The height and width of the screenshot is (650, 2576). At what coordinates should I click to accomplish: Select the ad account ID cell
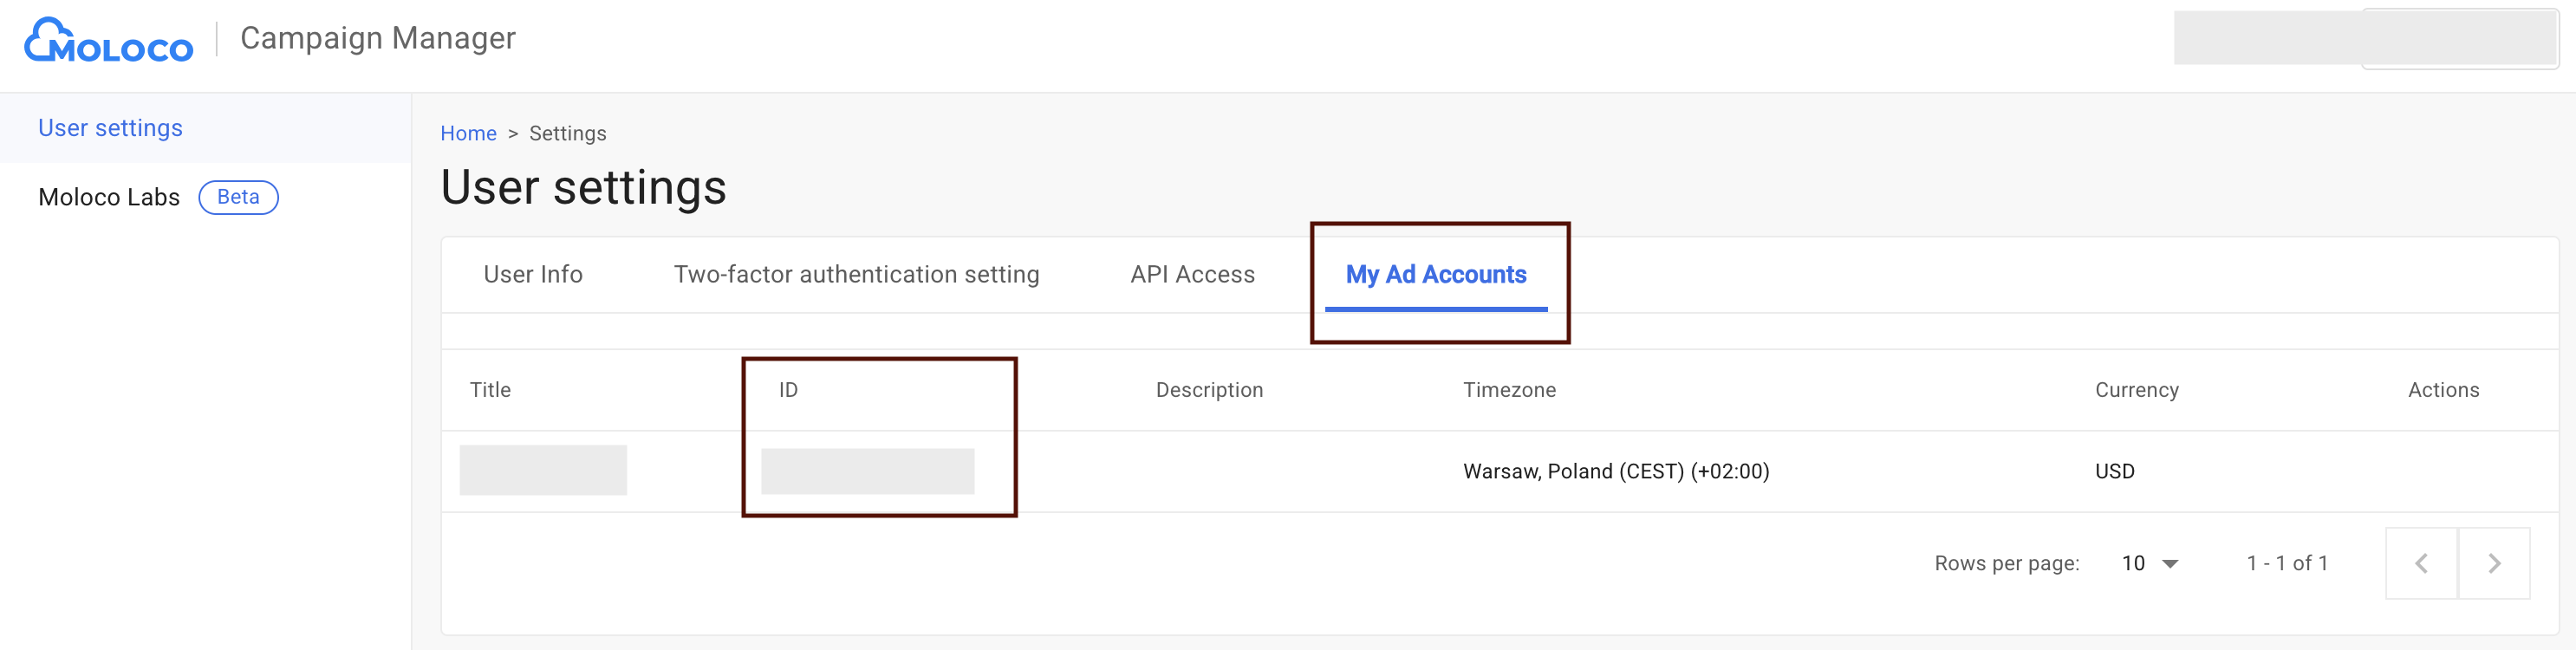tap(867, 471)
